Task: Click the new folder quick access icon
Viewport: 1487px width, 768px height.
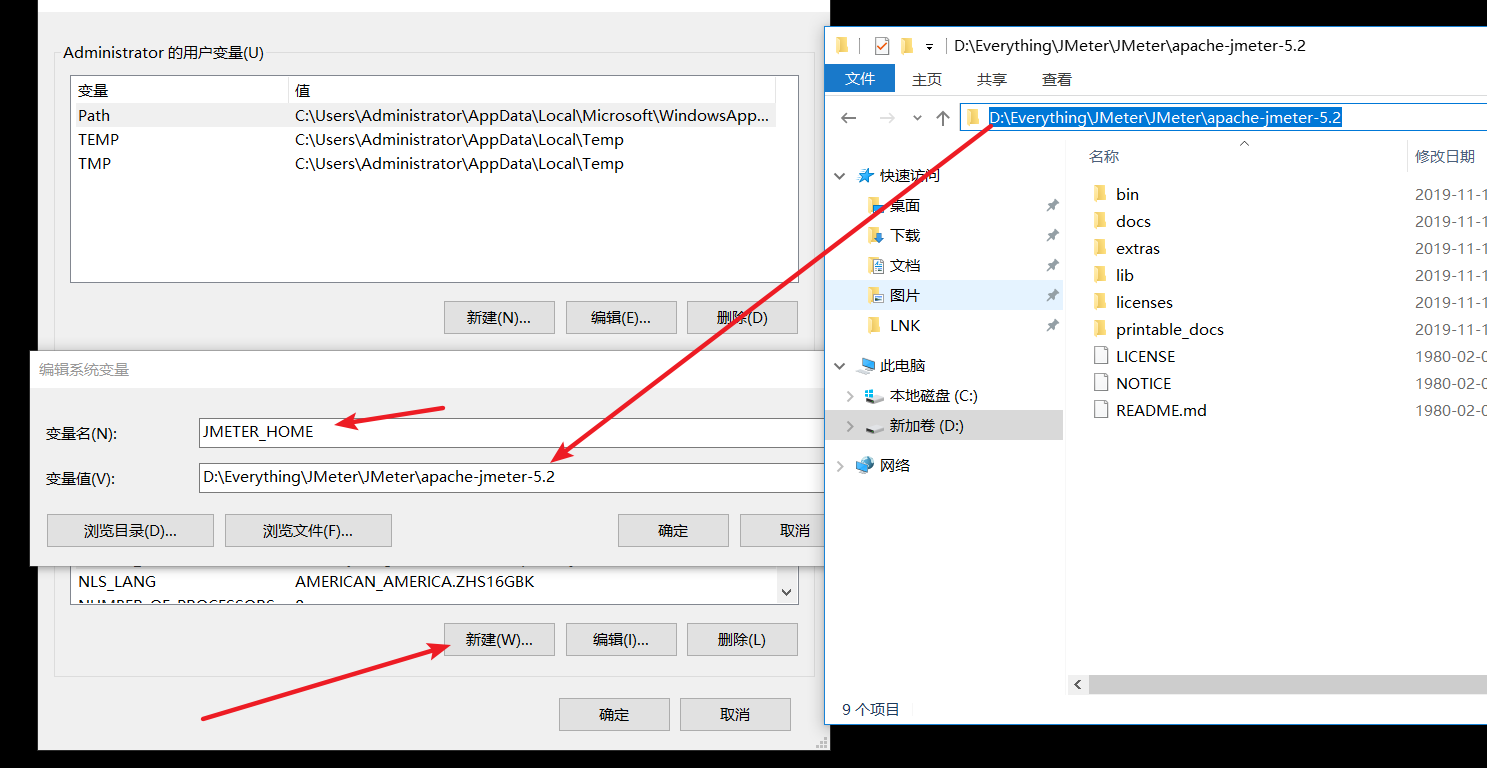Action: [x=907, y=46]
